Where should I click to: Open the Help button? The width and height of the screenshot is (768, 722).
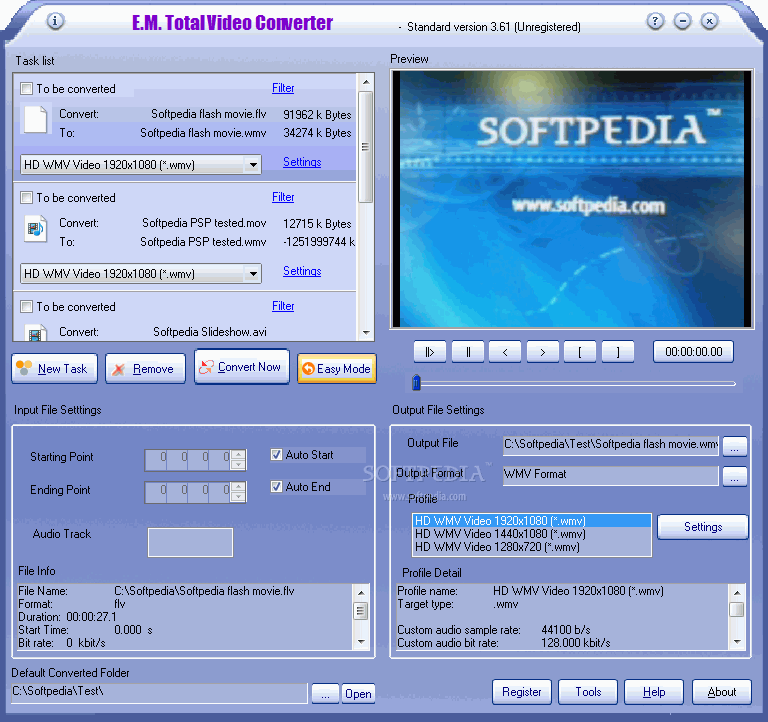click(654, 692)
